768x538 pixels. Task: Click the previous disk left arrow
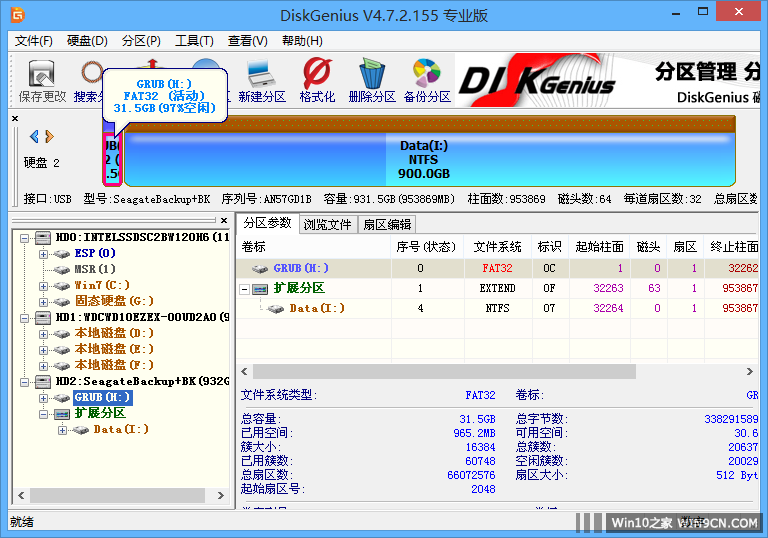34,136
